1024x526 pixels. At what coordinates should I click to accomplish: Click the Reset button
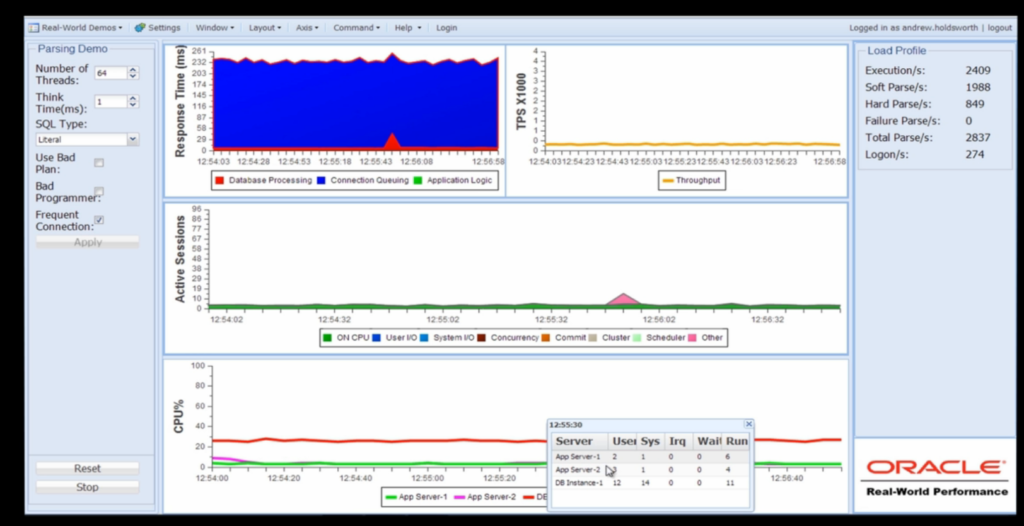(x=88, y=468)
